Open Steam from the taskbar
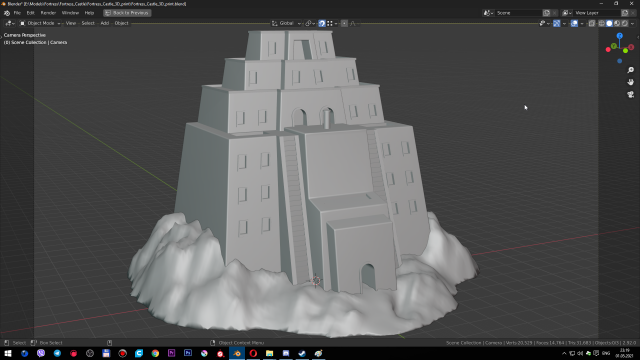640x360 pixels. point(302,353)
